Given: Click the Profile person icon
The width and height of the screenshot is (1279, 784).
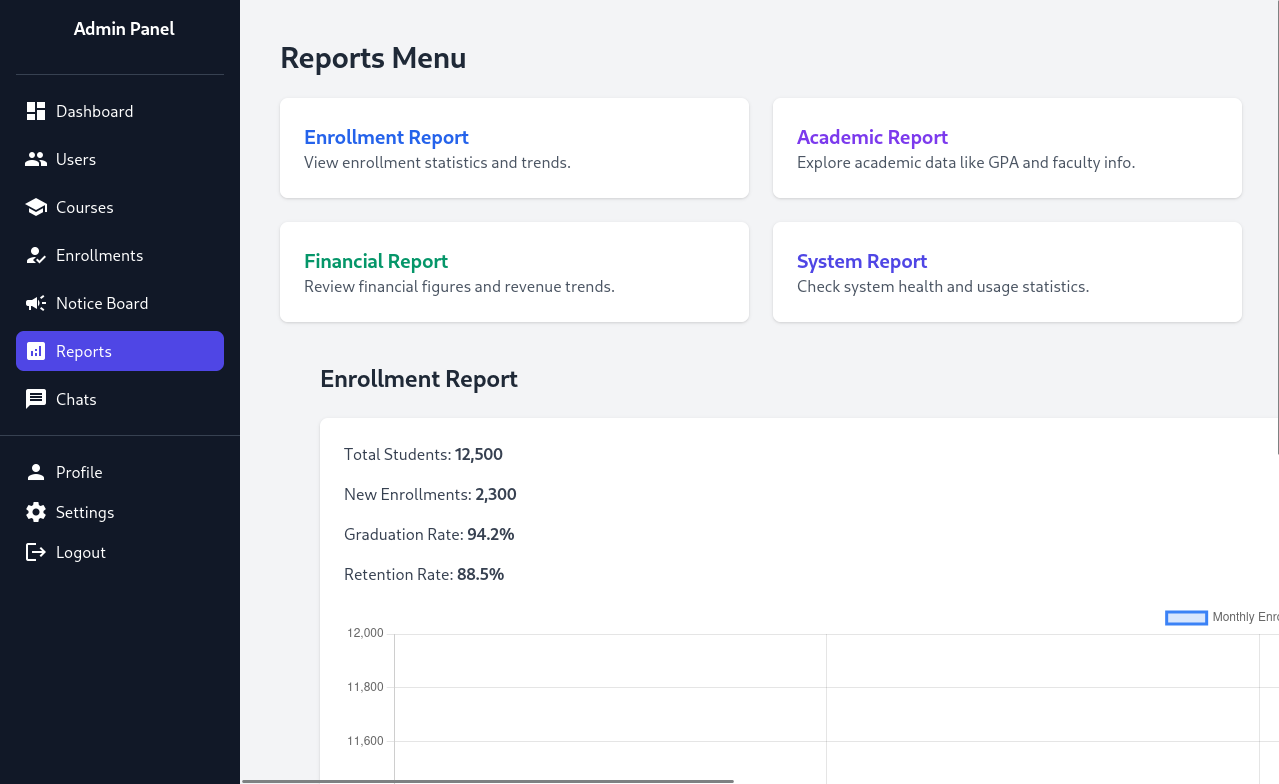Looking at the screenshot, I should pos(36,471).
